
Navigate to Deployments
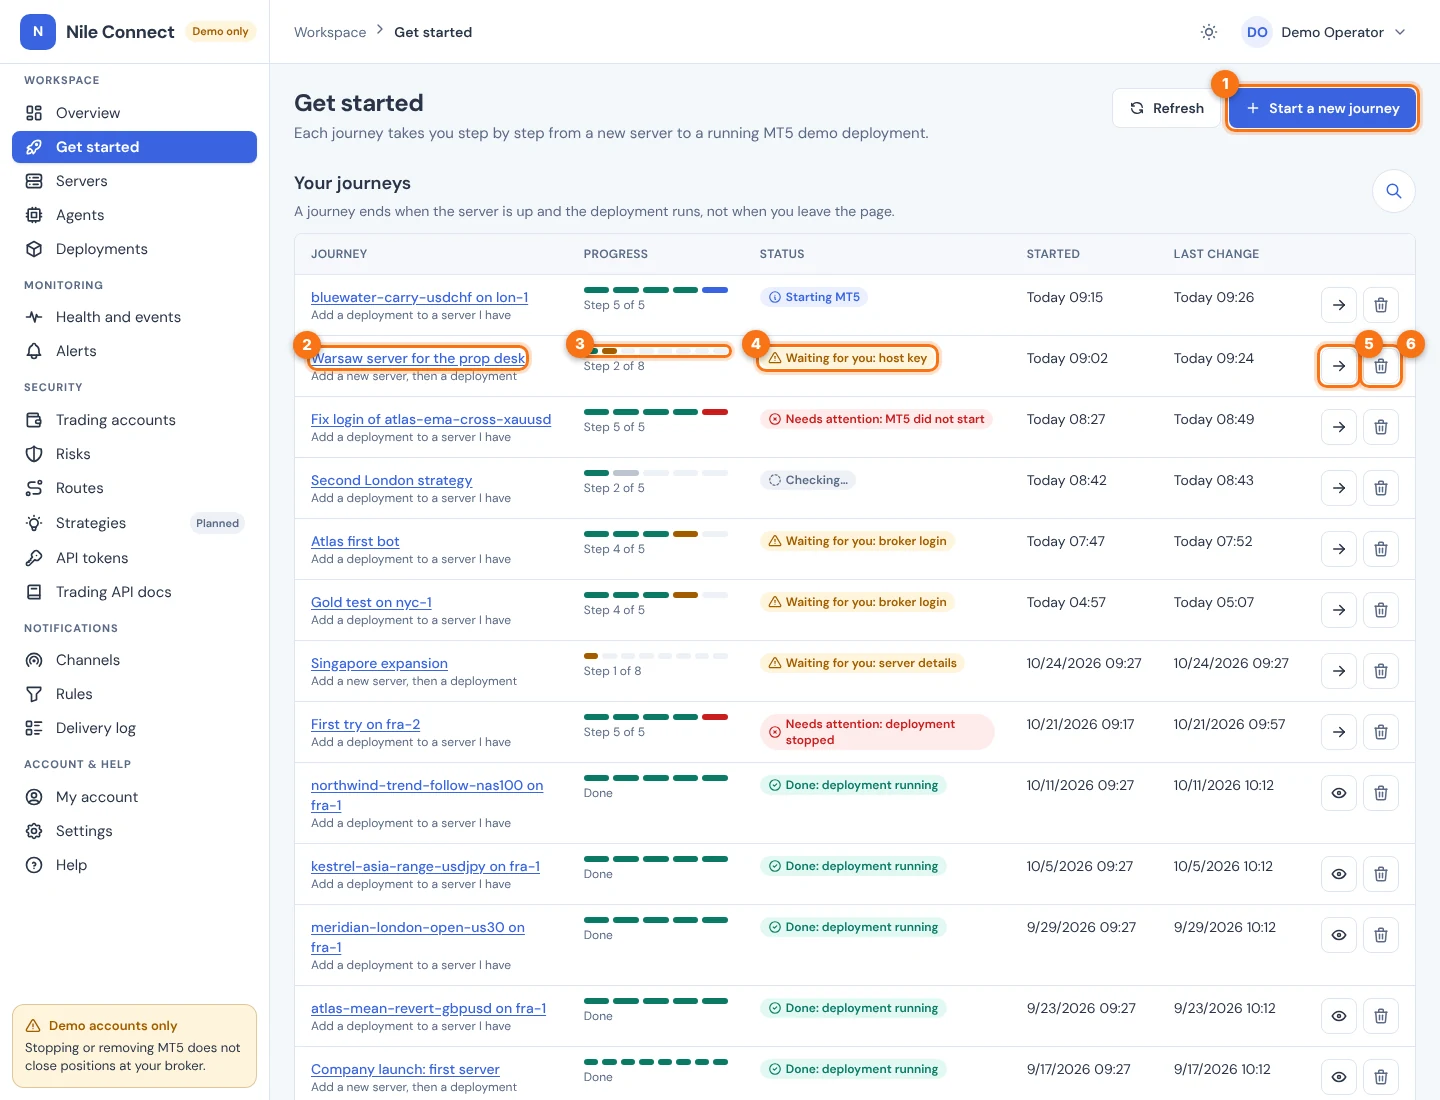[134, 249]
